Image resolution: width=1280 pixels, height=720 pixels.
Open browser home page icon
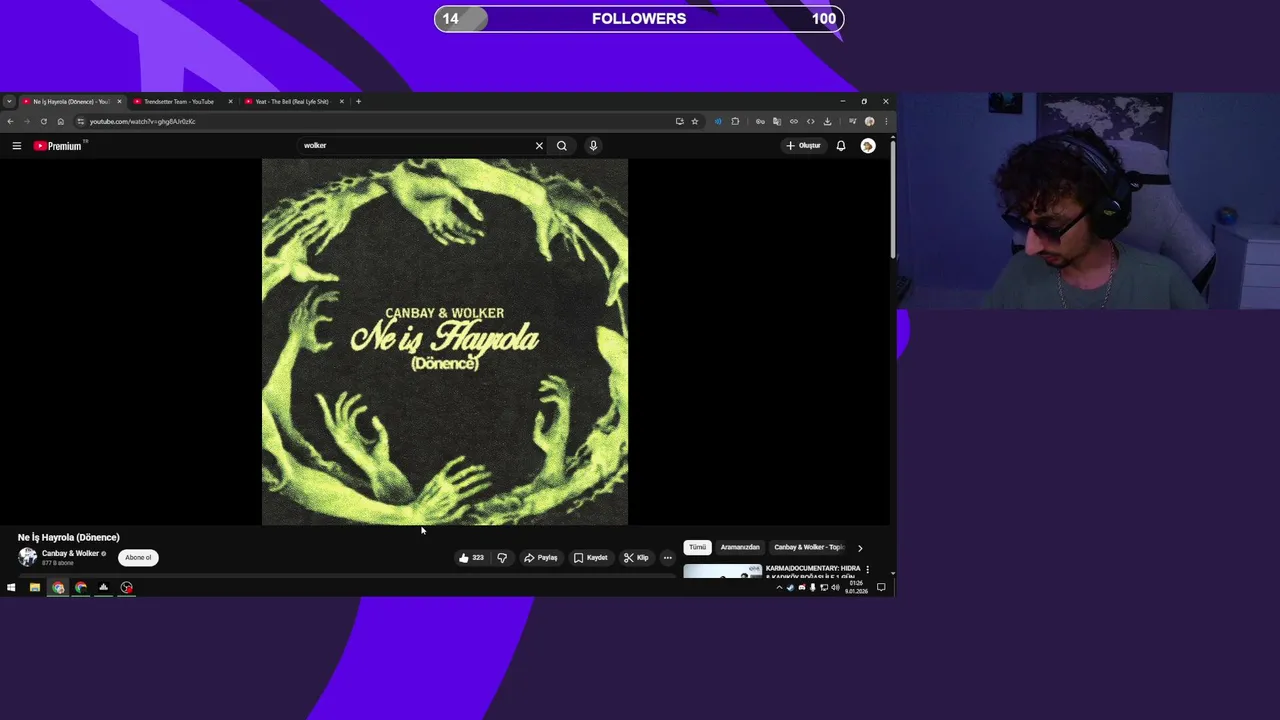click(x=60, y=122)
